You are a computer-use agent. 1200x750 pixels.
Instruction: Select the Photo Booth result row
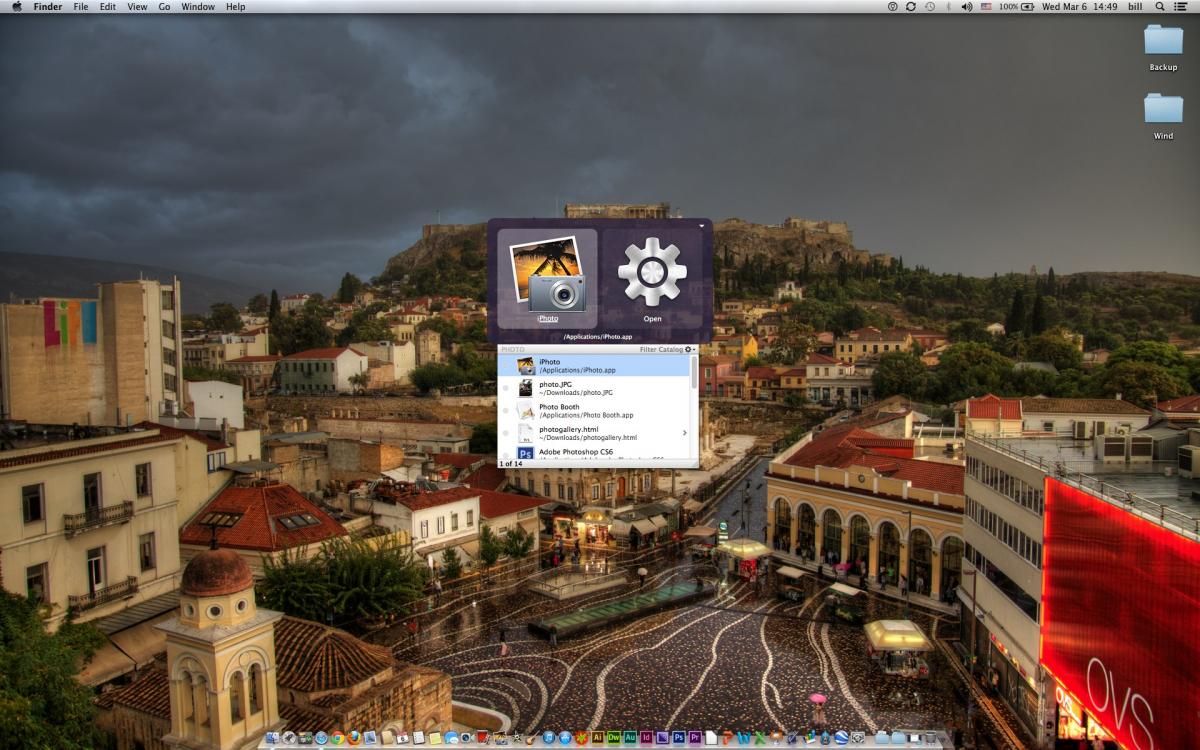click(594, 411)
